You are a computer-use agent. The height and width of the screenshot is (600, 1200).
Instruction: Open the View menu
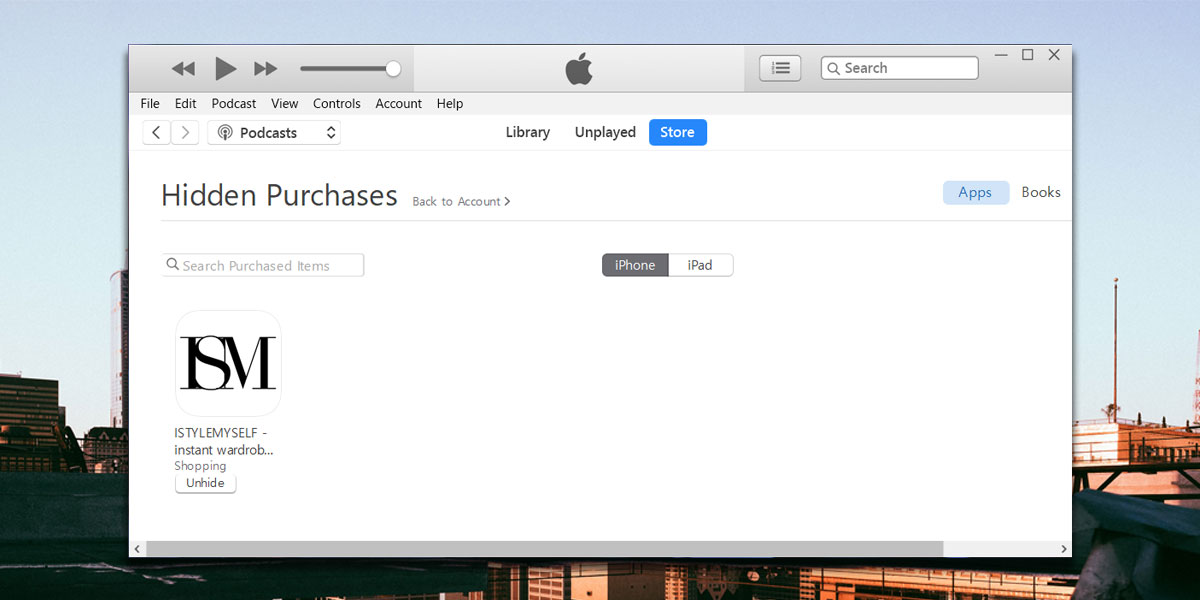point(284,103)
